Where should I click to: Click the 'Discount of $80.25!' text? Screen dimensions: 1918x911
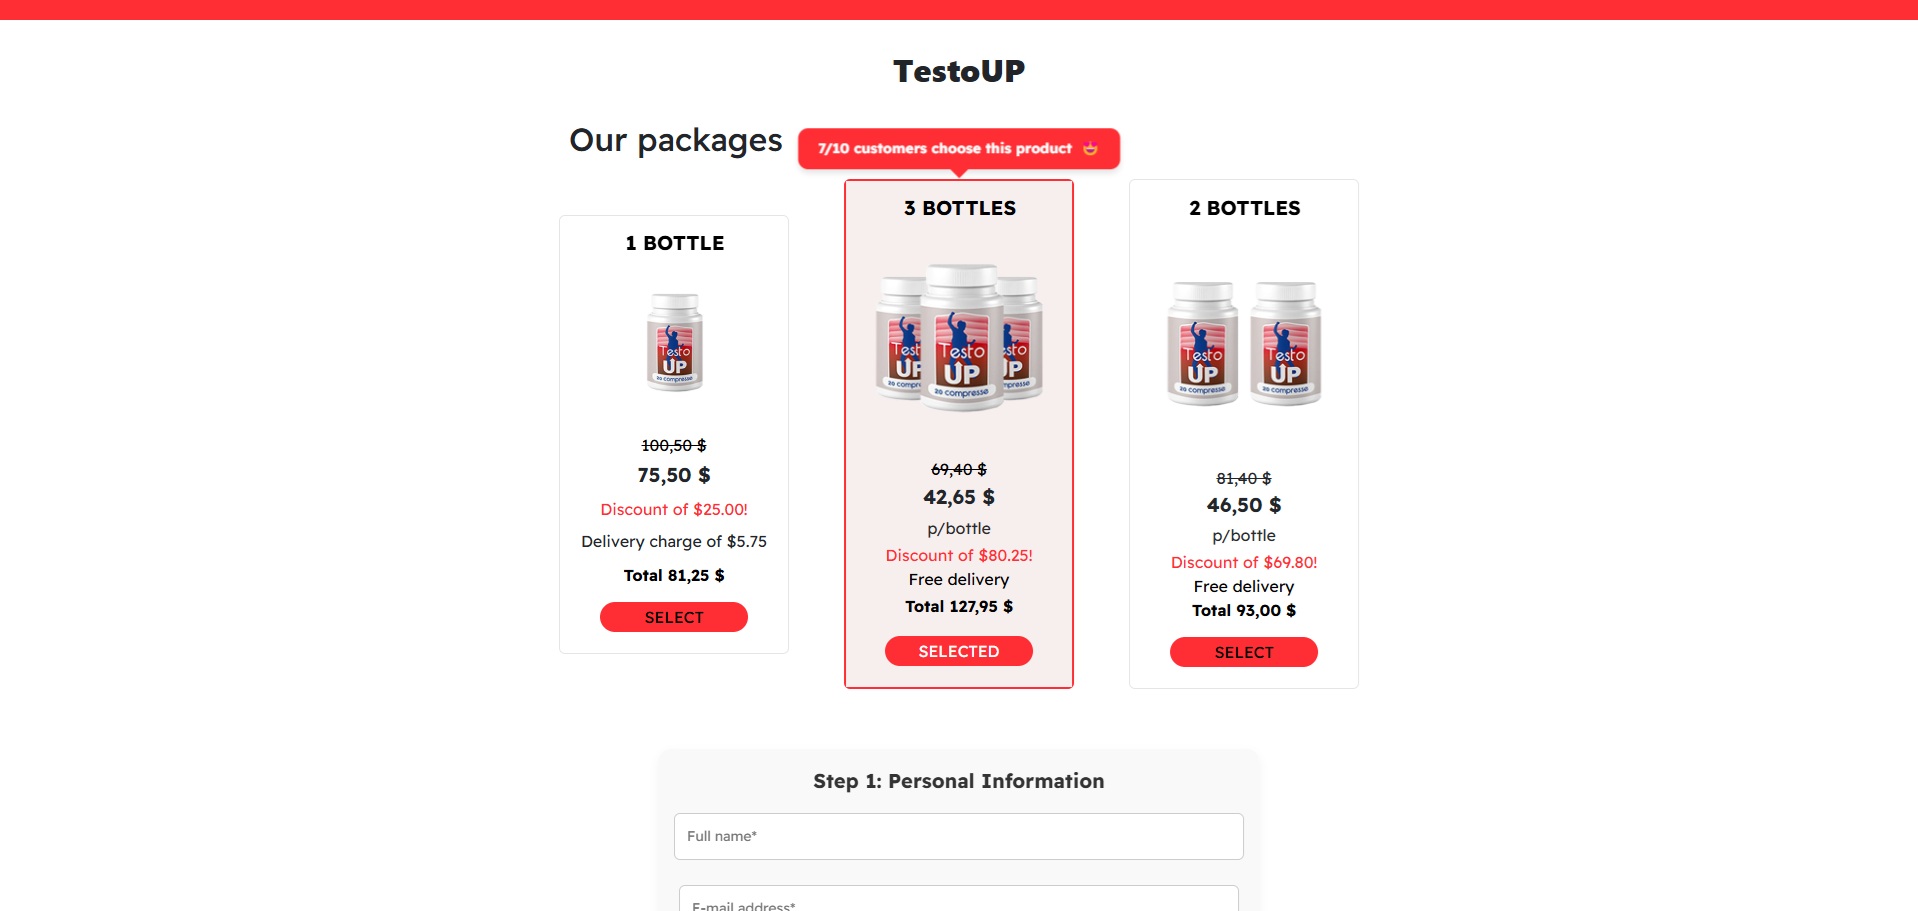958,555
